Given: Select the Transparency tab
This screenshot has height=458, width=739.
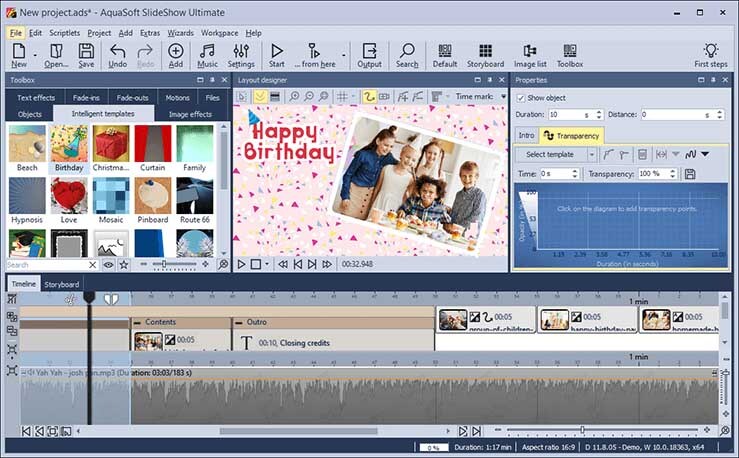Looking at the screenshot, I should click(x=572, y=136).
